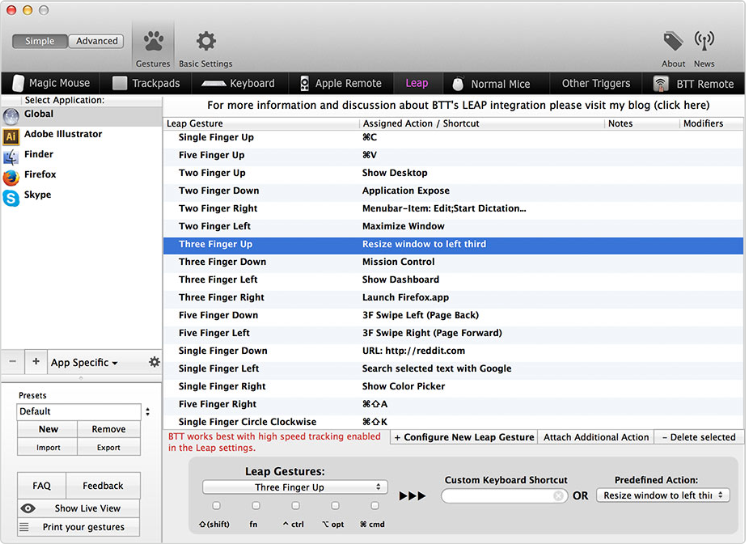Click Configure New Leap Gesture

[464, 437]
